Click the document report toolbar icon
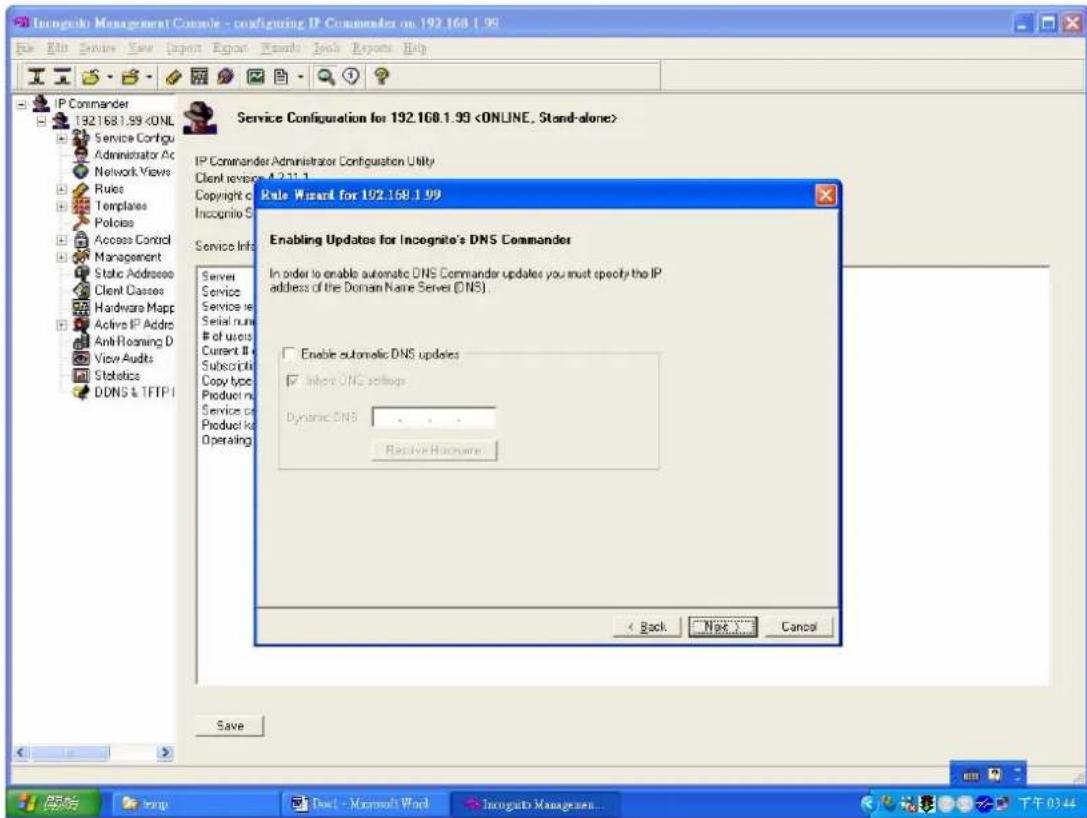This screenshot has height=818, width=1087. (281, 77)
